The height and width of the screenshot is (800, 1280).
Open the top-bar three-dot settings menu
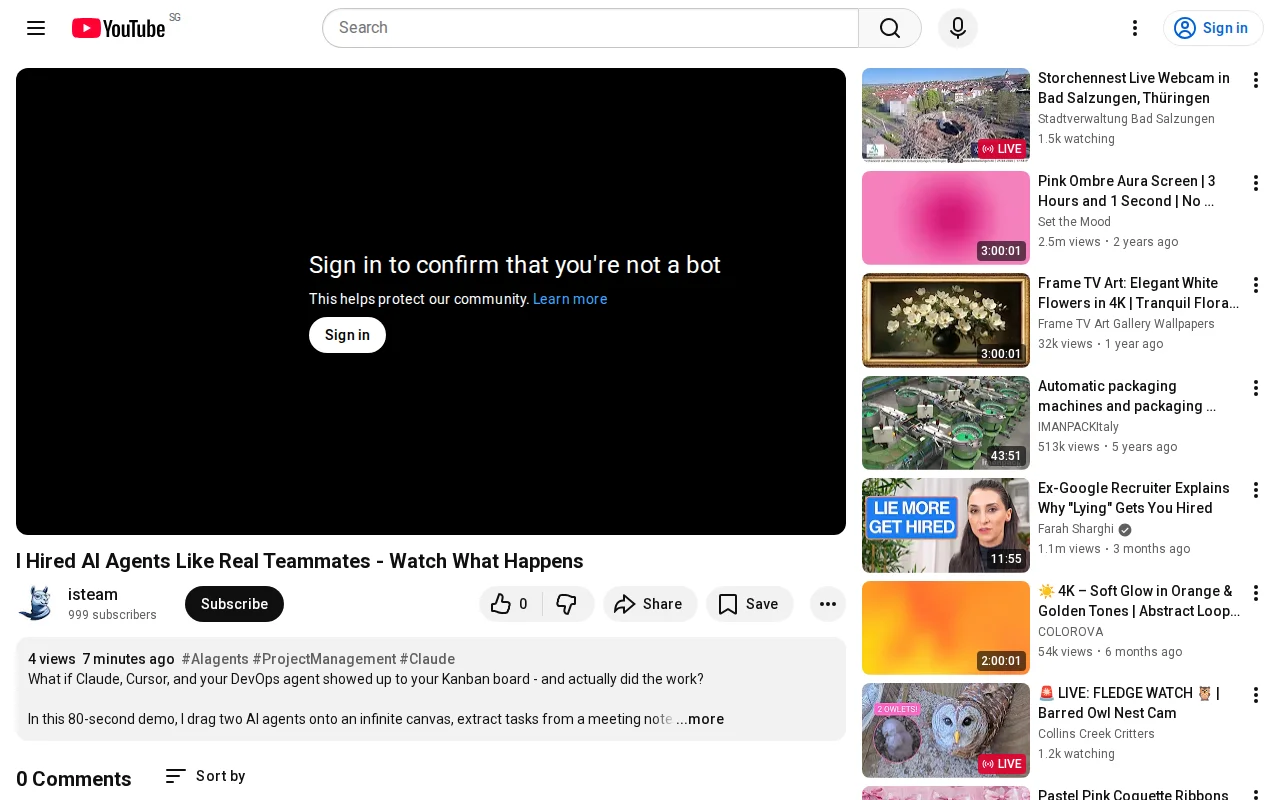[x=1135, y=28]
